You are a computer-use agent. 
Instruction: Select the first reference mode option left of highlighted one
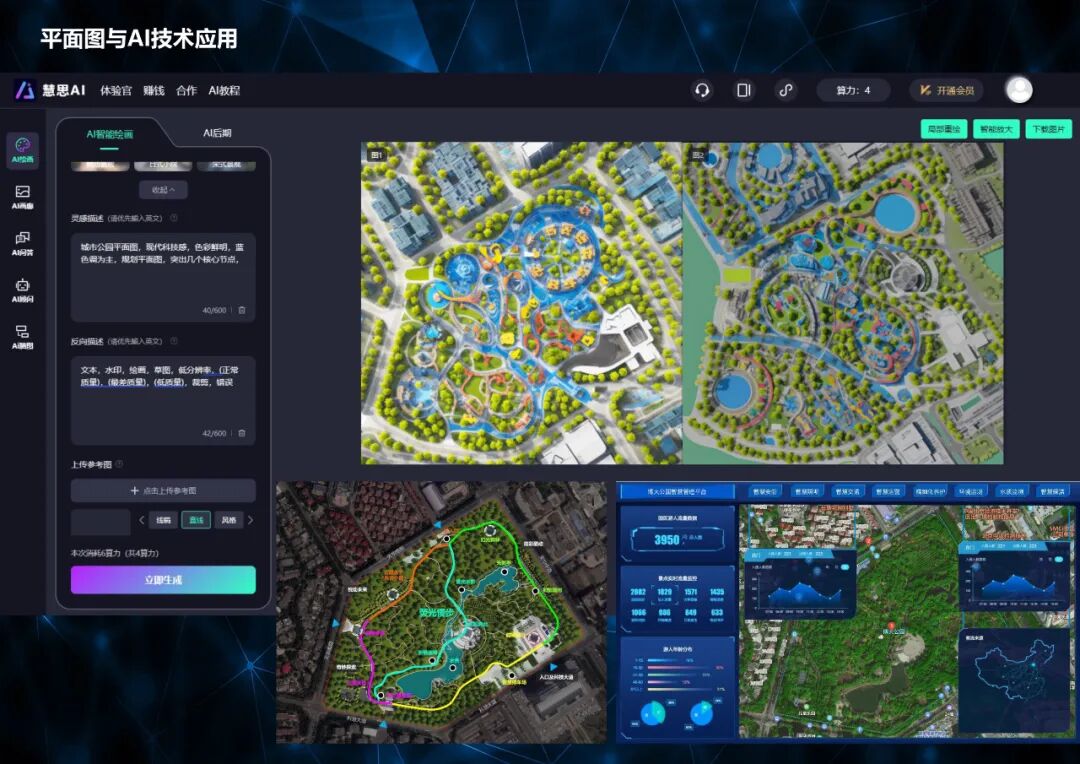[x=163, y=520]
